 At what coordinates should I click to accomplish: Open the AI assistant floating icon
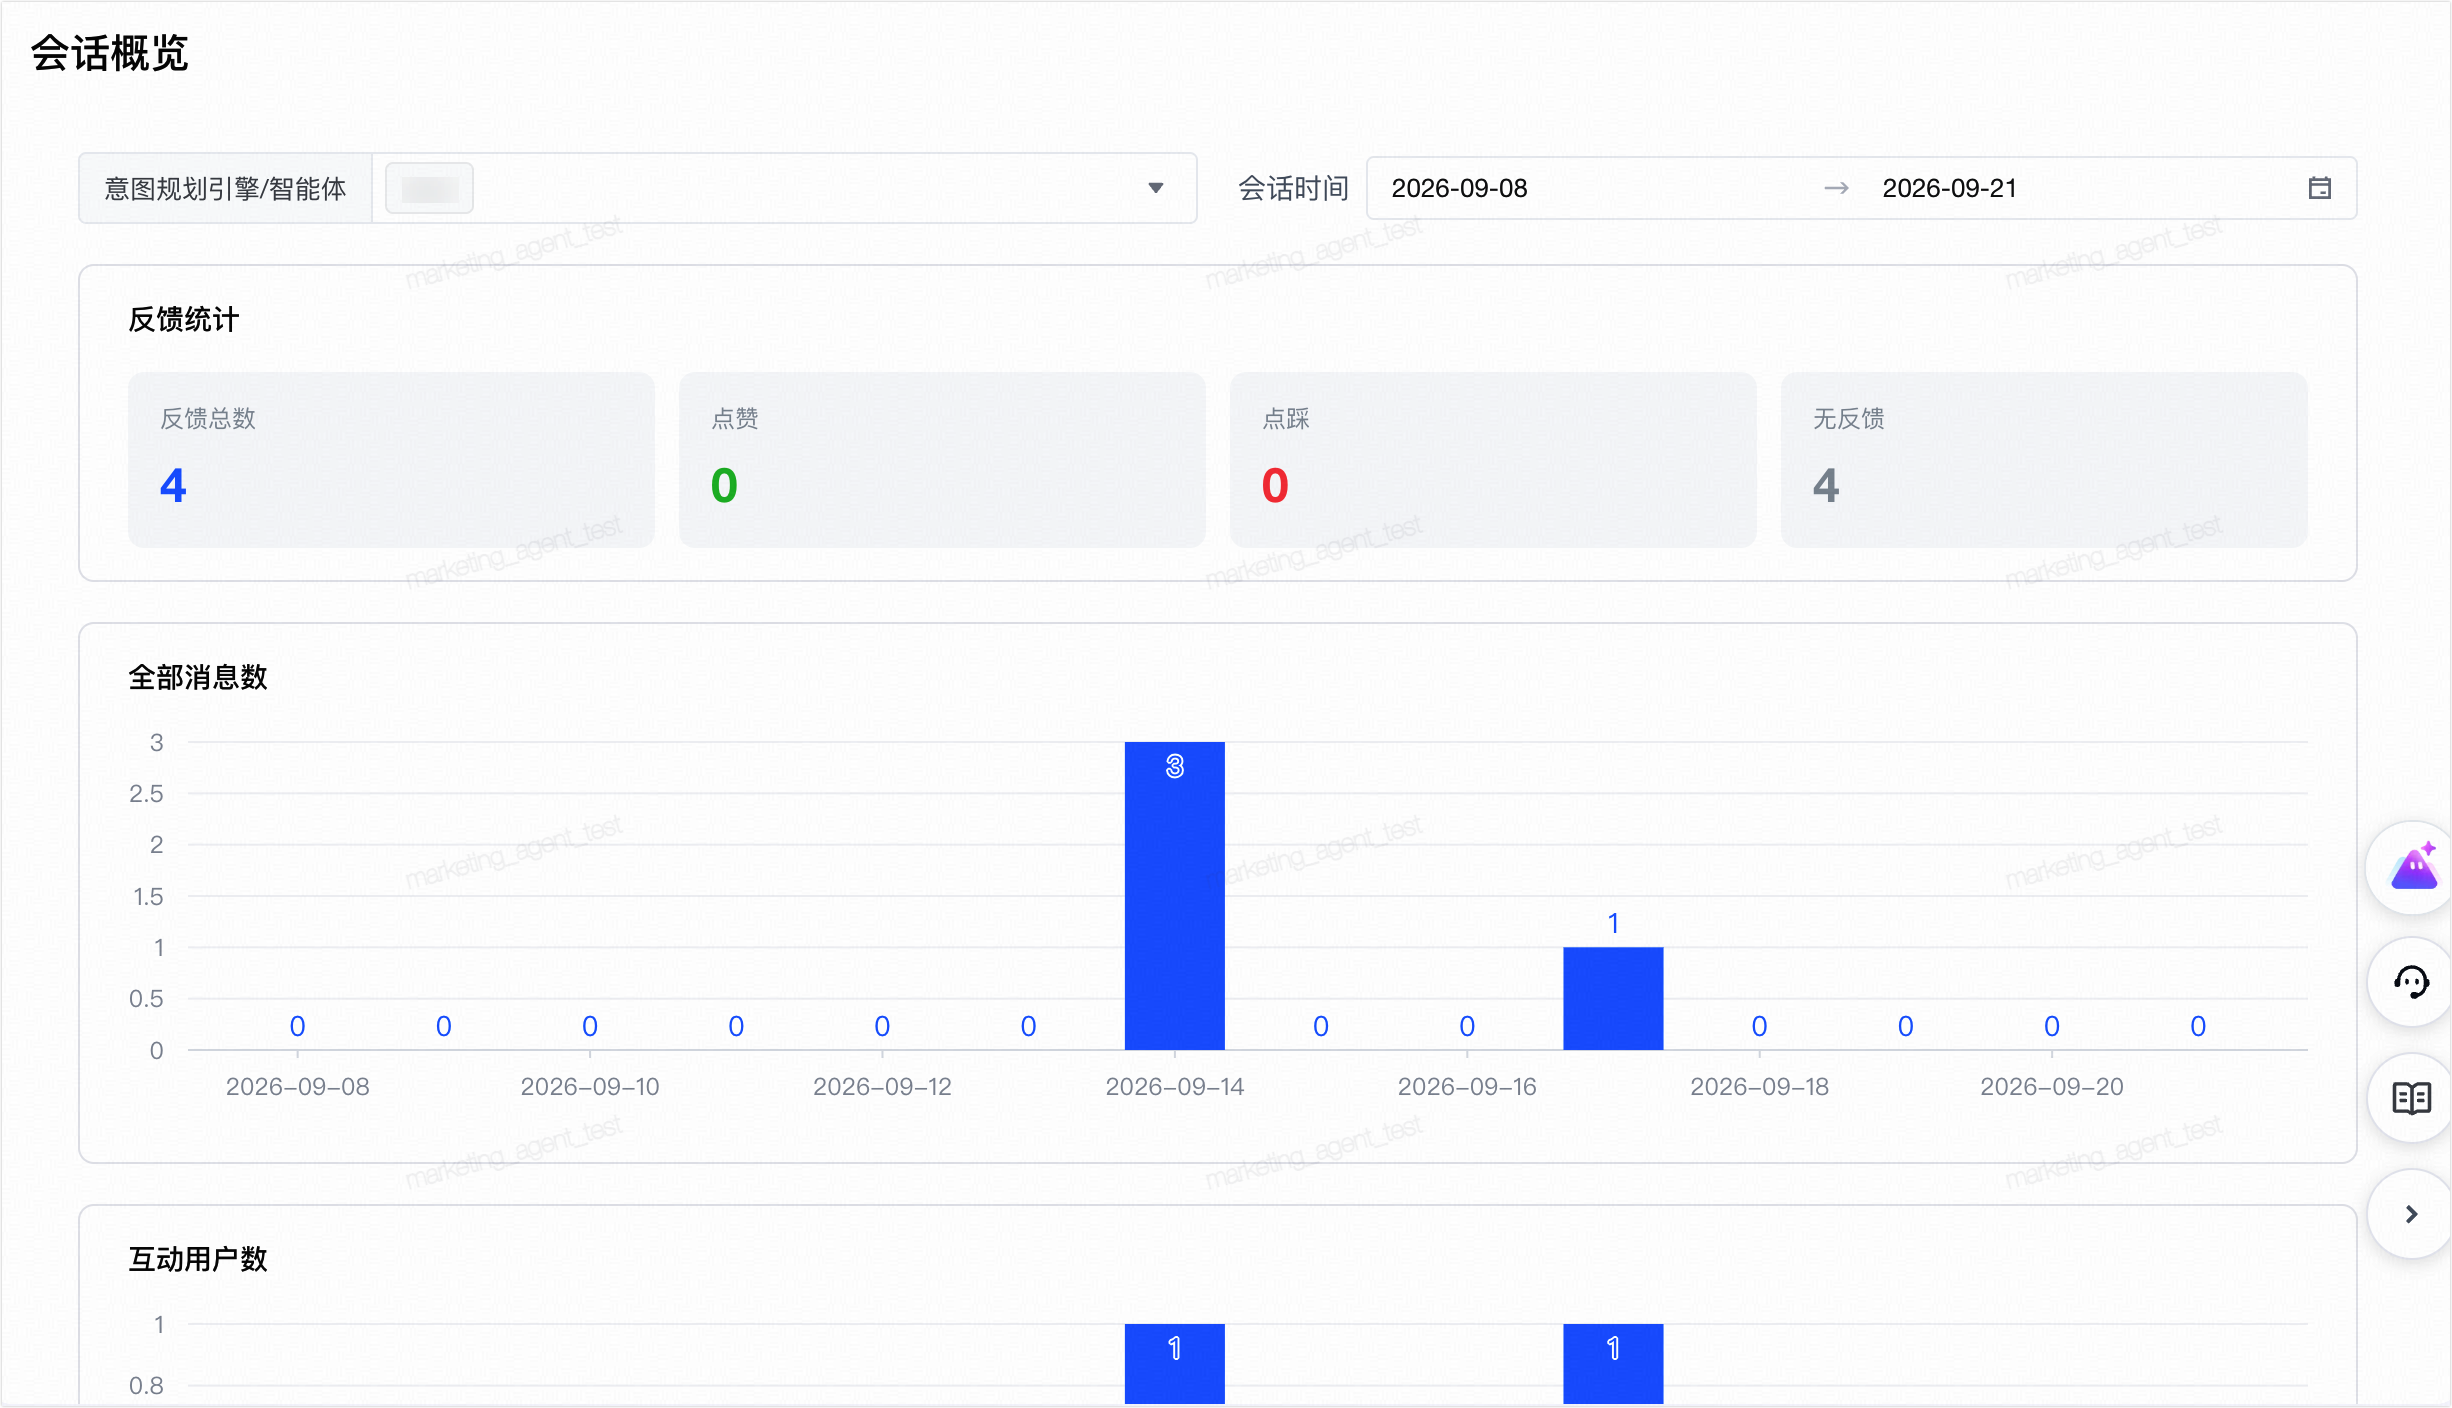tap(2414, 867)
